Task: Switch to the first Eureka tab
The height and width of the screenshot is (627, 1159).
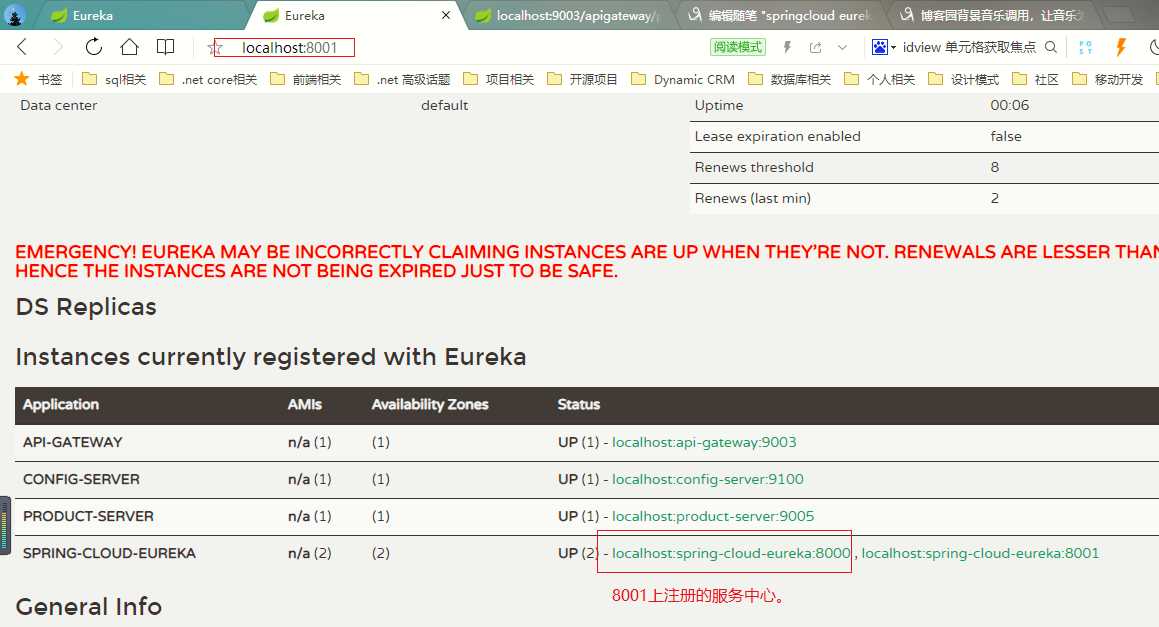Action: [92, 16]
